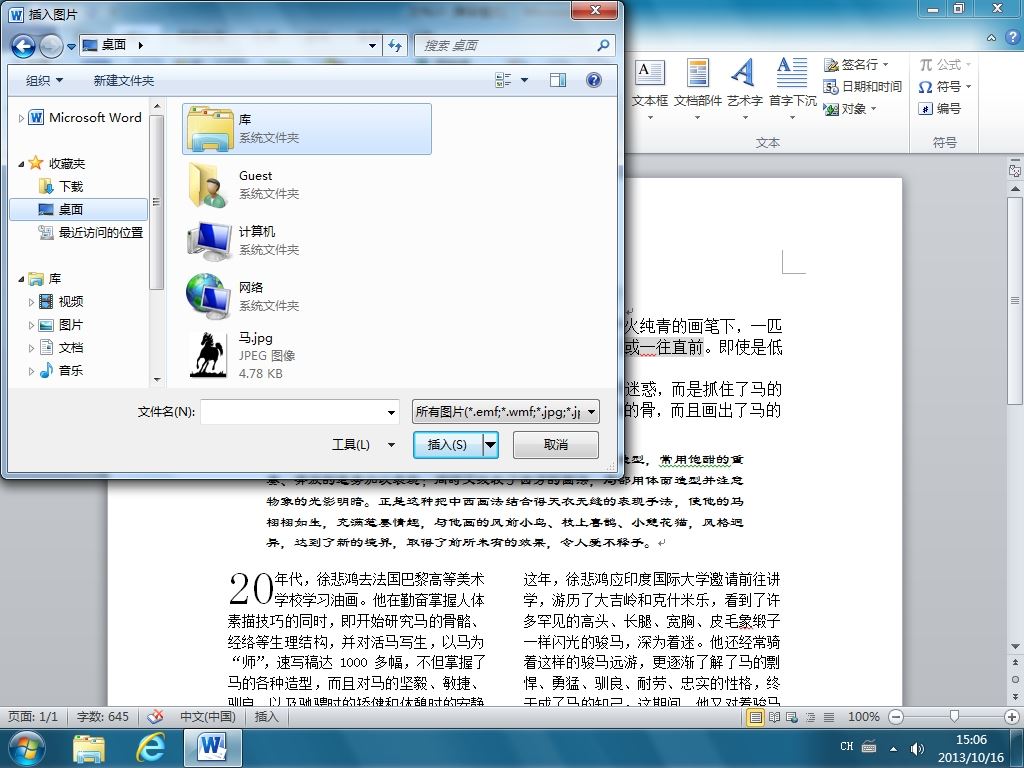
Task: Click the search magnifier icon
Action: pyautogui.click(x=603, y=45)
